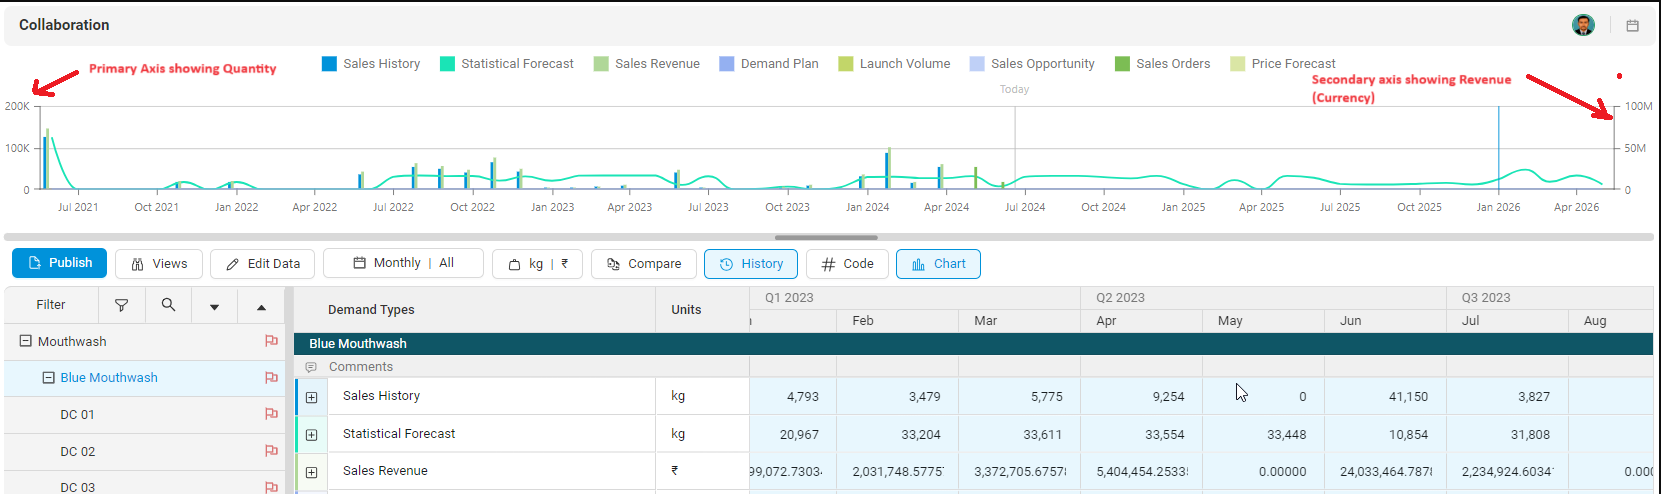
Task: Click the Code button
Action: point(847,264)
